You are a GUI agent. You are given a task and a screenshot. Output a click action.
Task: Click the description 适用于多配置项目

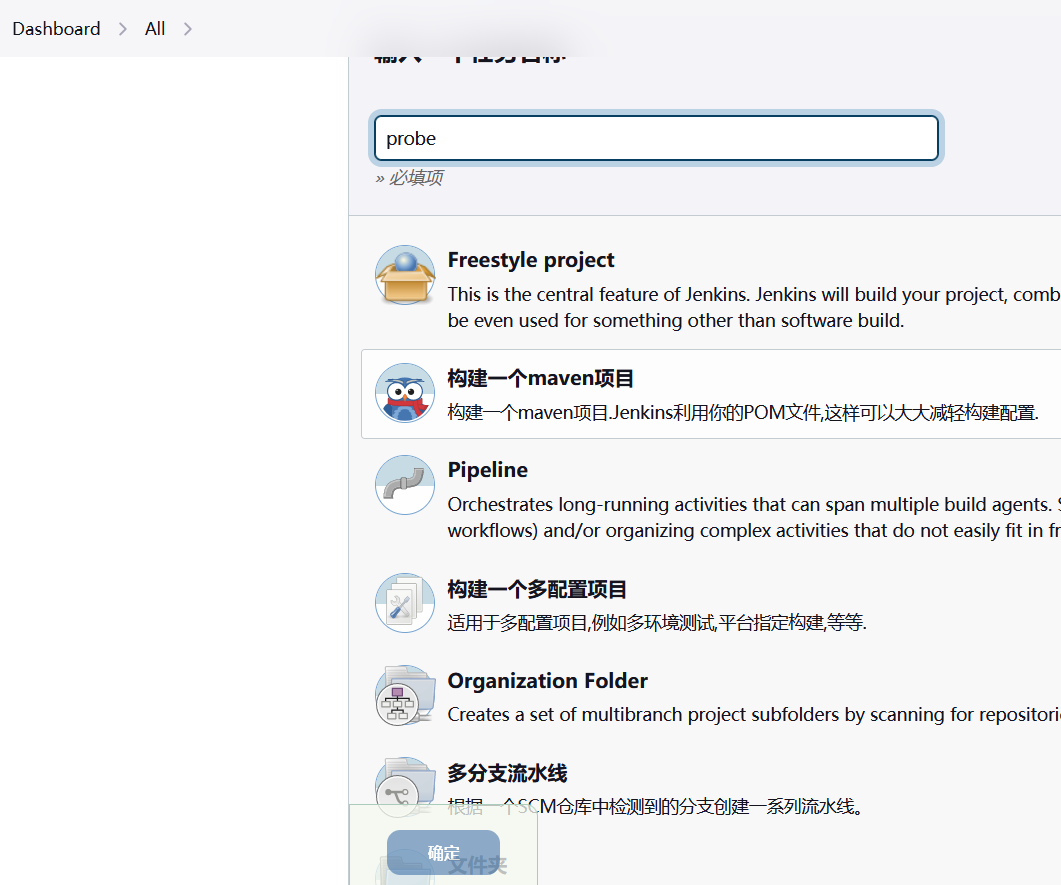[x=656, y=622]
